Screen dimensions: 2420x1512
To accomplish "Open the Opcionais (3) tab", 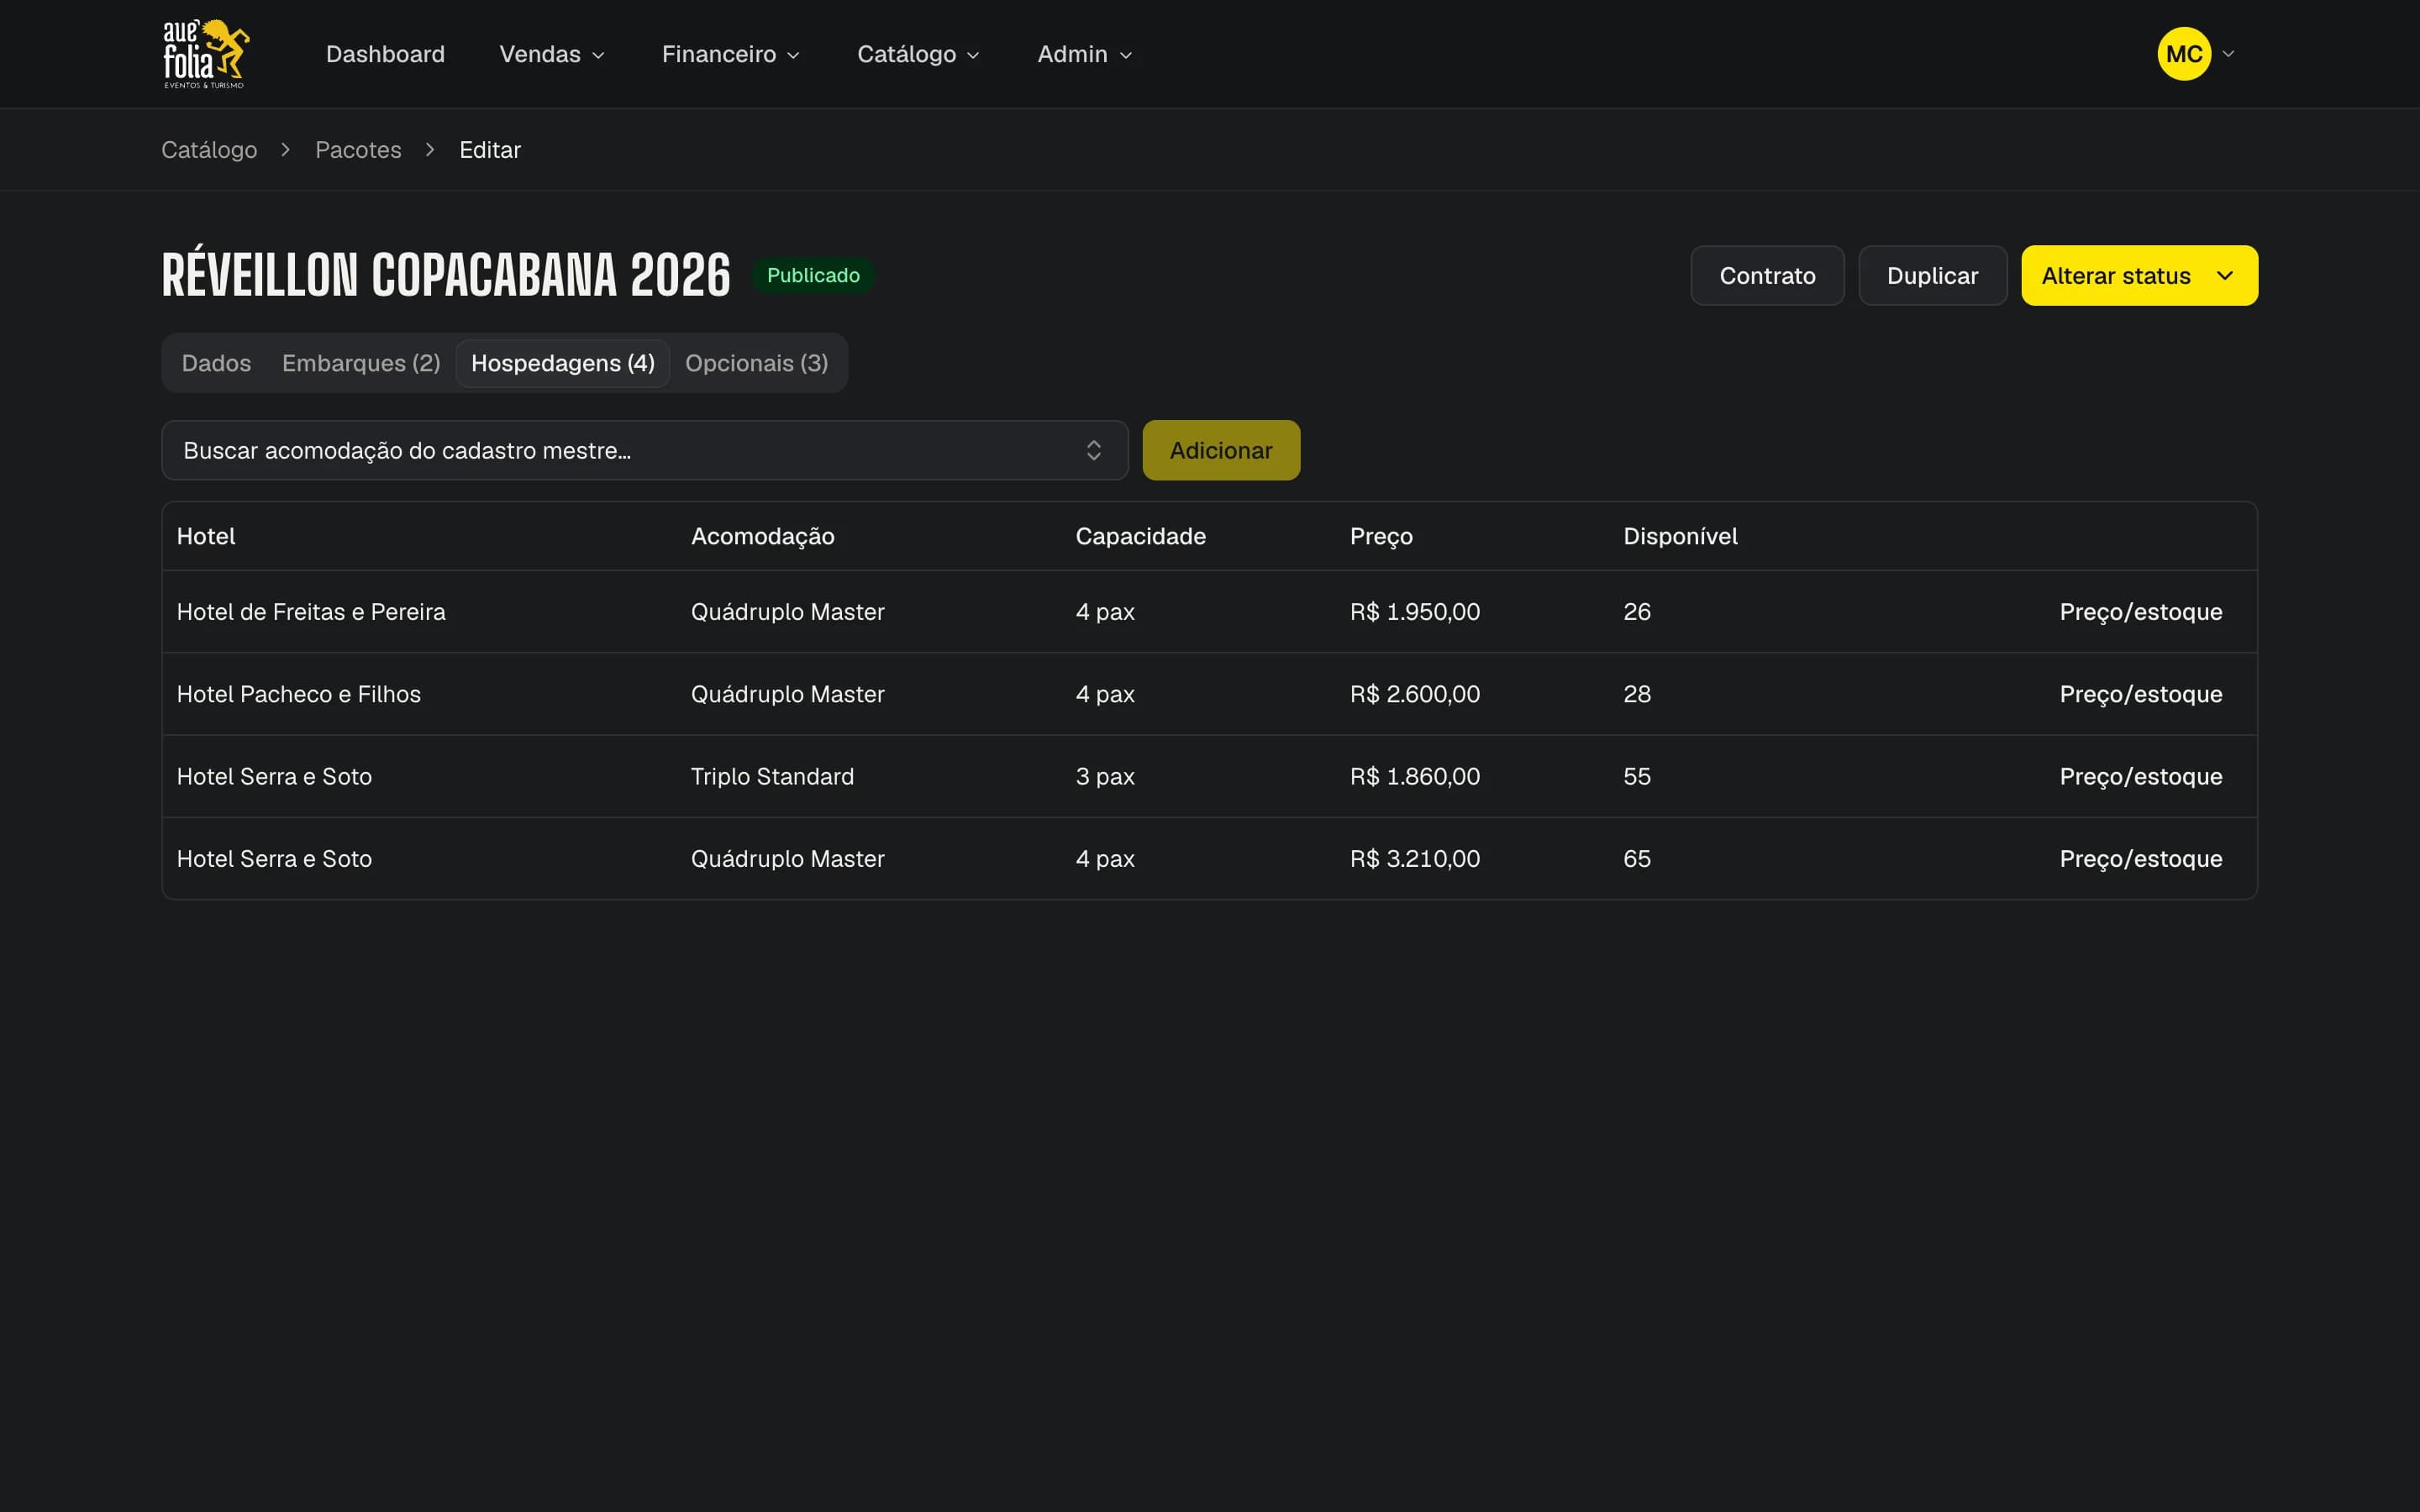I will coord(756,363).
